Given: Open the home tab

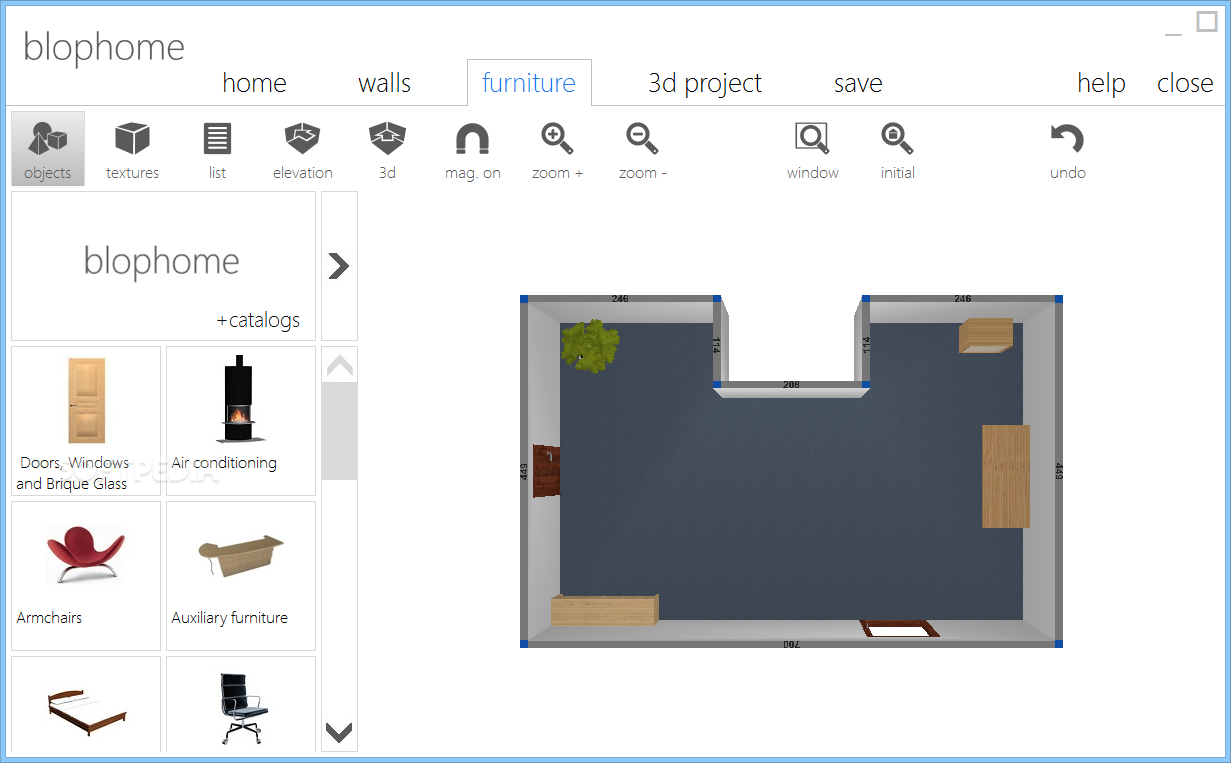Looking at the screenshot, I should (254, 83).
